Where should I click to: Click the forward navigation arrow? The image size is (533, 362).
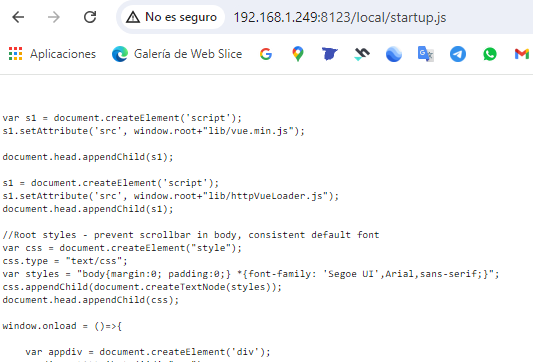(54, 17)
